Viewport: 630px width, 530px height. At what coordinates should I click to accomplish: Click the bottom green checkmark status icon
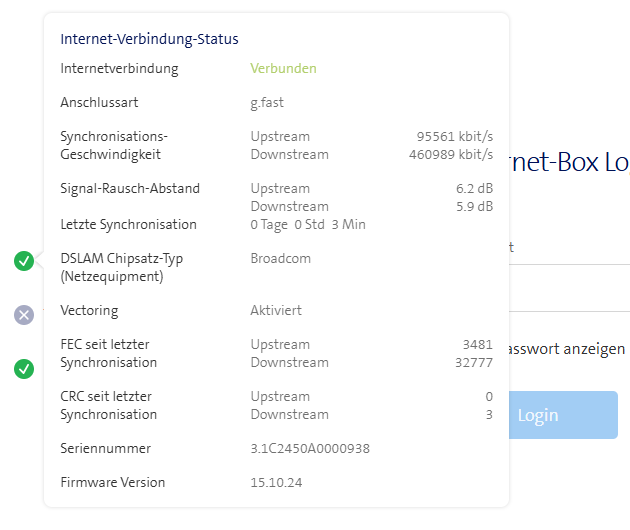(x=24, y=369)
